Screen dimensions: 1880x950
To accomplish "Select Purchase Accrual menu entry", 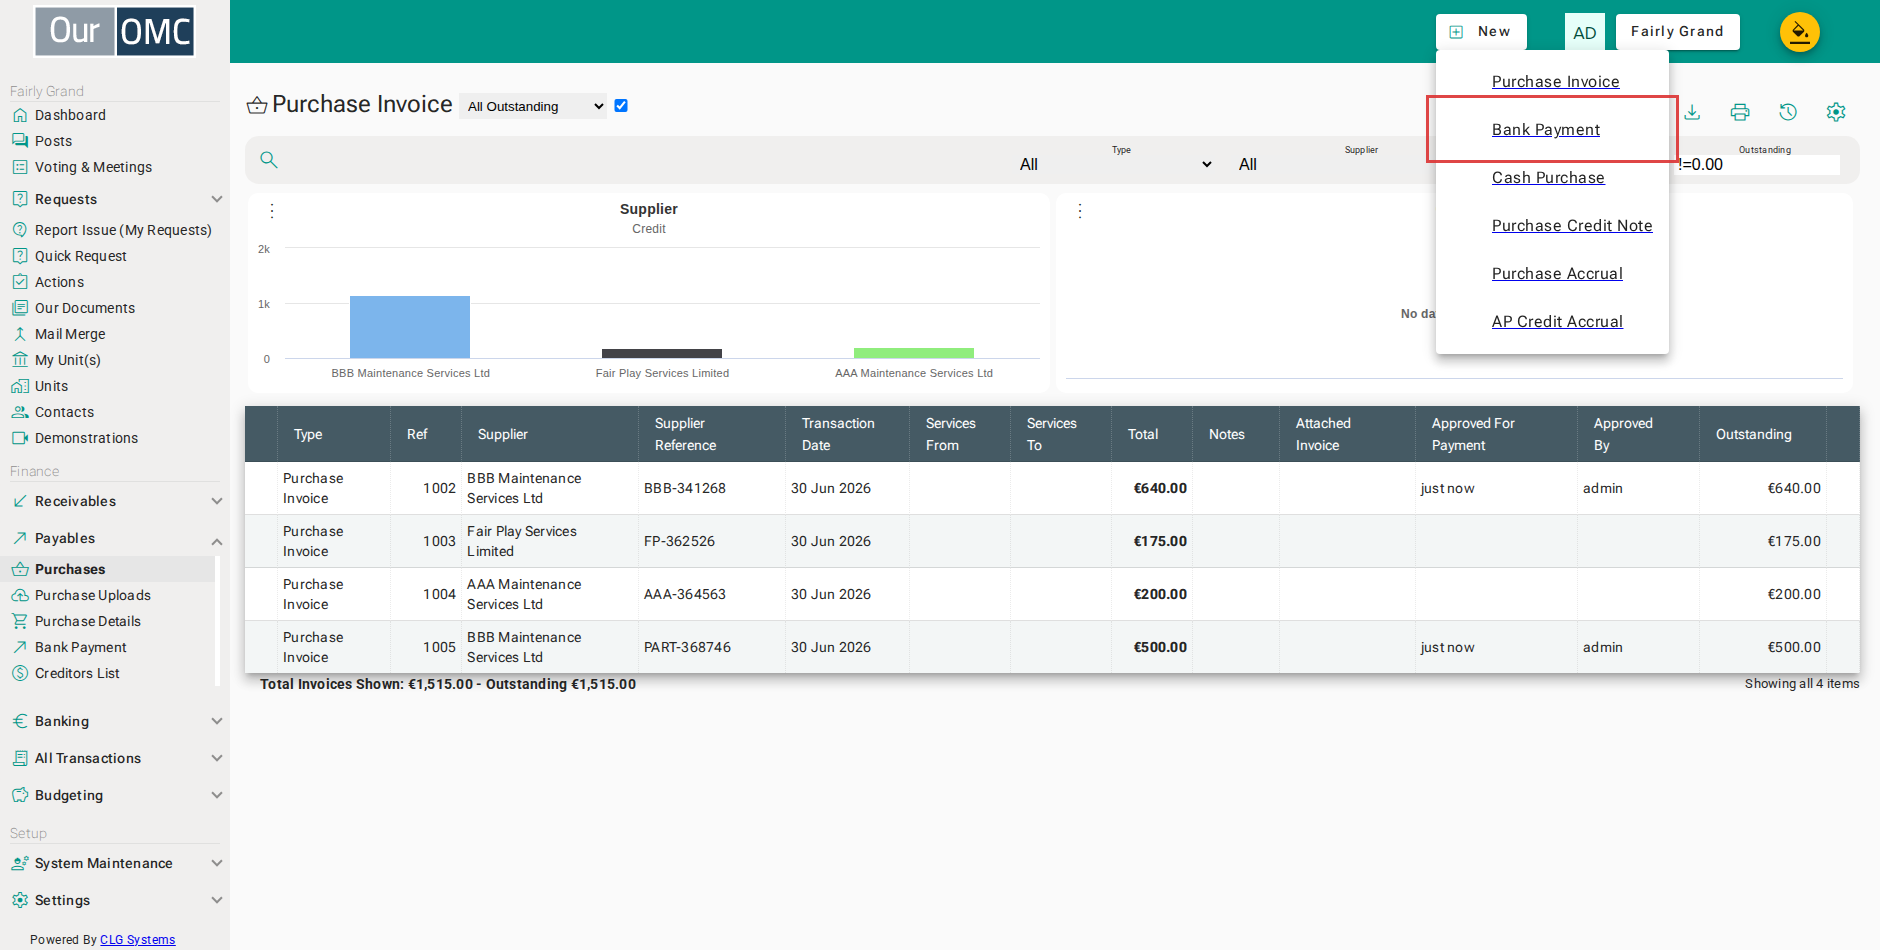I will [x=1557, y=274].
